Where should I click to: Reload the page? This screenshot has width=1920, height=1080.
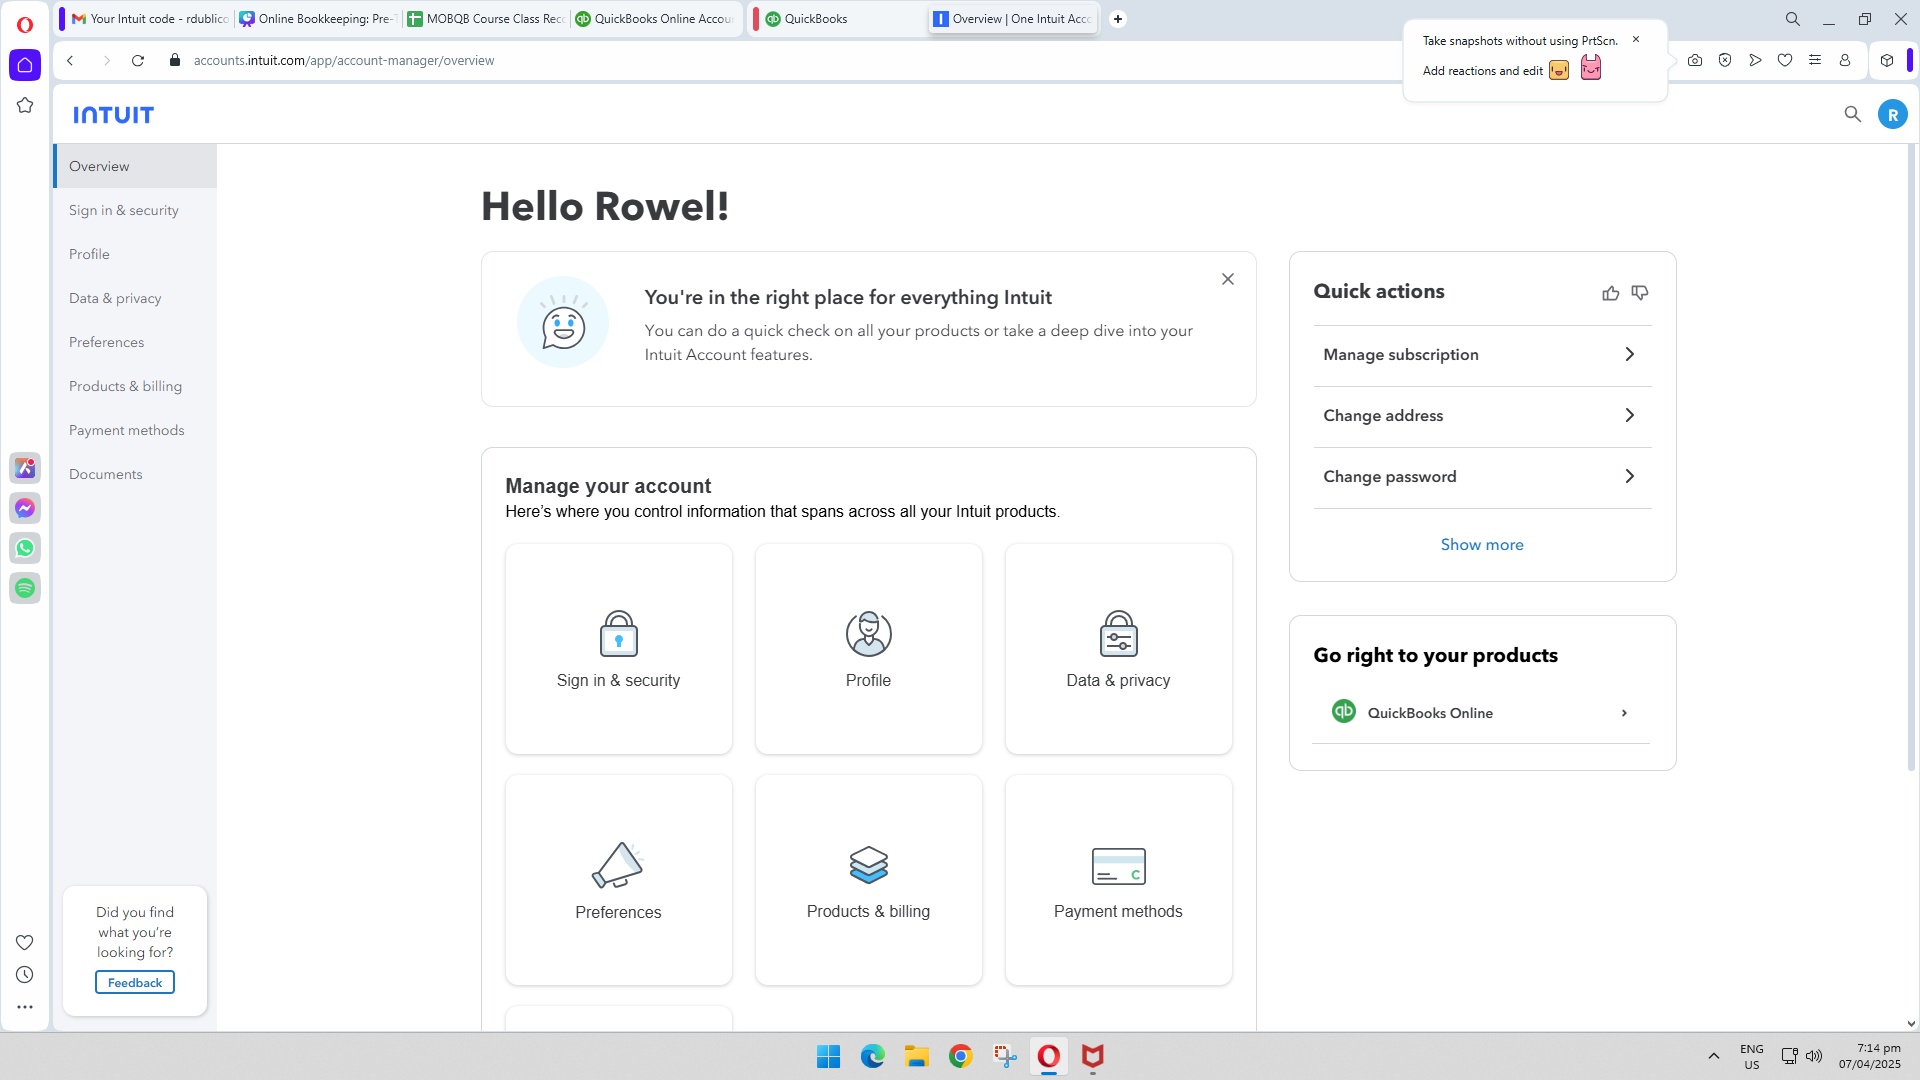click(x=138, y=60)
